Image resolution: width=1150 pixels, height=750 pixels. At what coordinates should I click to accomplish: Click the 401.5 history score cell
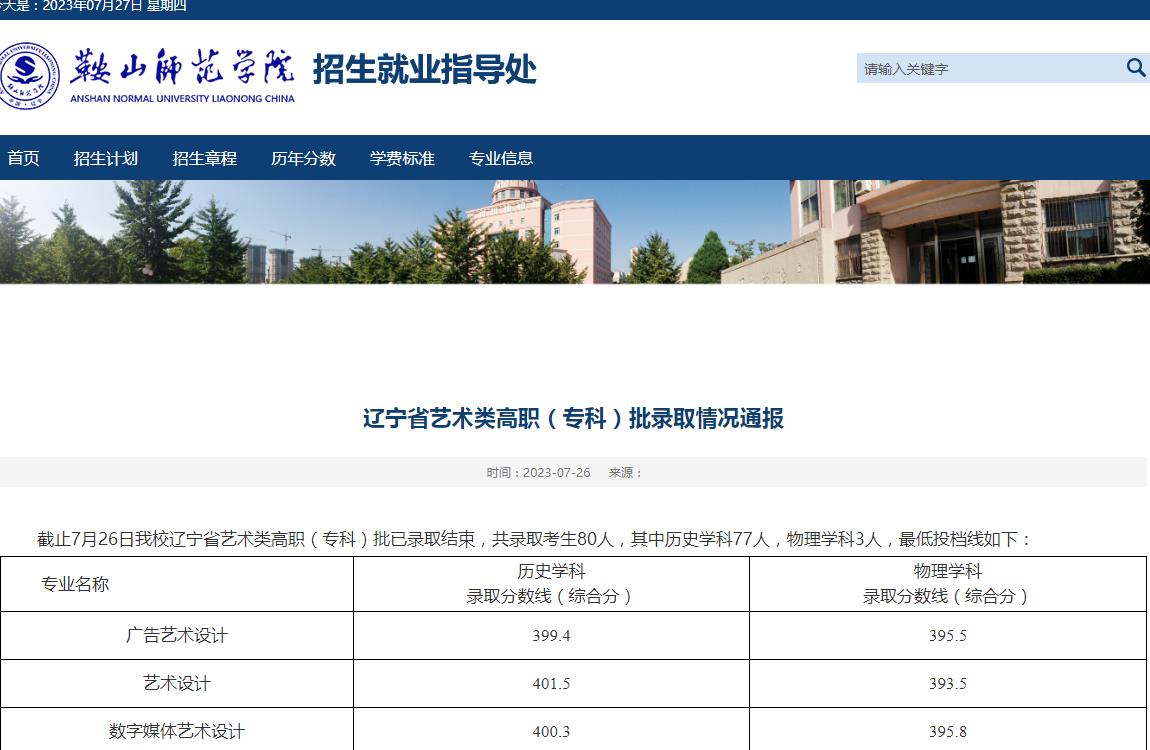[x=552, y=683]
